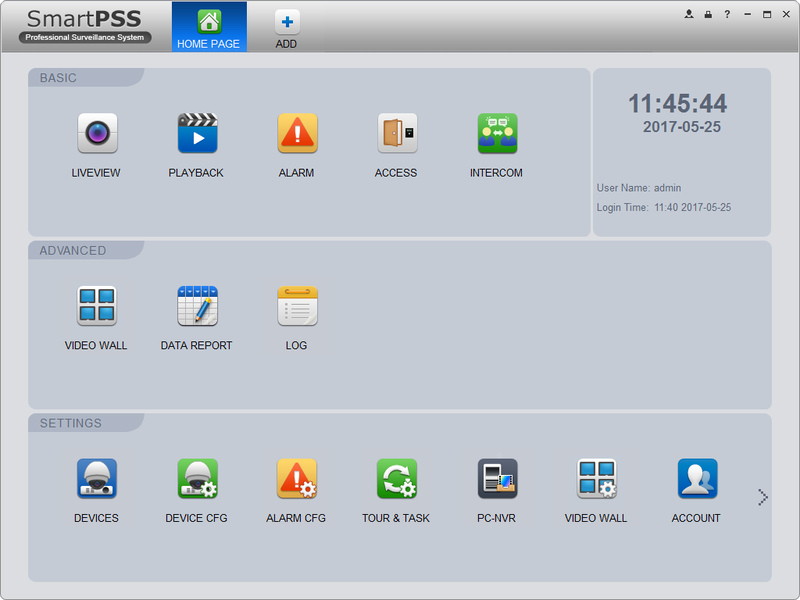Open the ADD tab
This screenshot has width=800, height=600.
[x=286, y=27]
